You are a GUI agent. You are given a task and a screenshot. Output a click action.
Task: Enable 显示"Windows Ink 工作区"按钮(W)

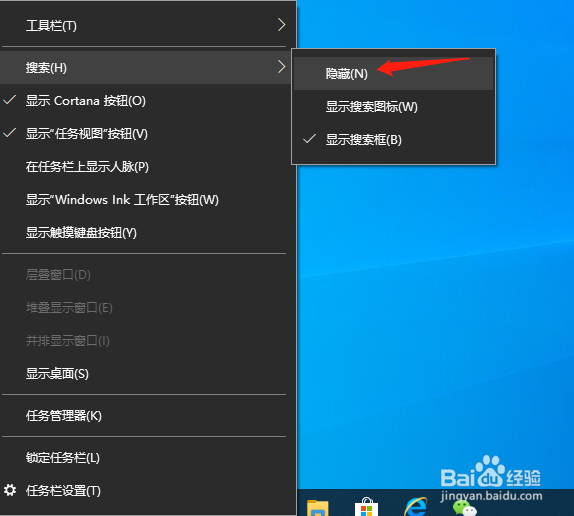(x=148, y=200)
